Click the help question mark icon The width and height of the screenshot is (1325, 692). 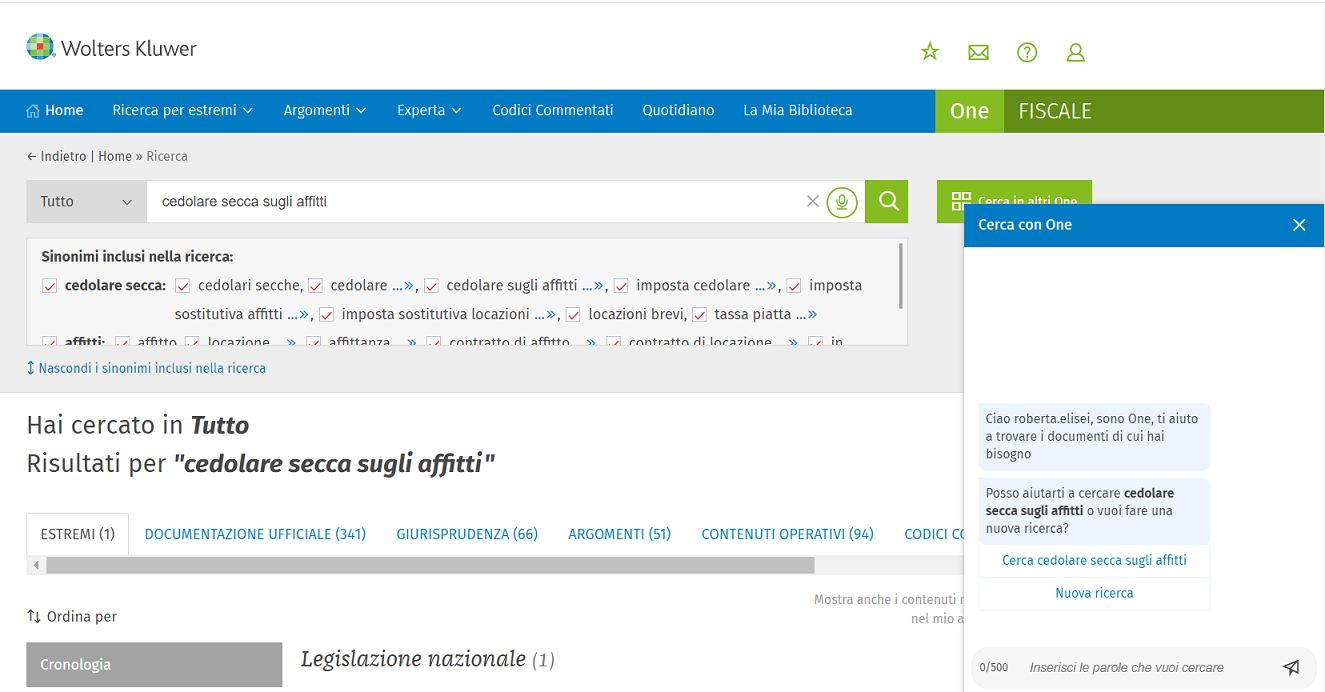point(1027,52)
